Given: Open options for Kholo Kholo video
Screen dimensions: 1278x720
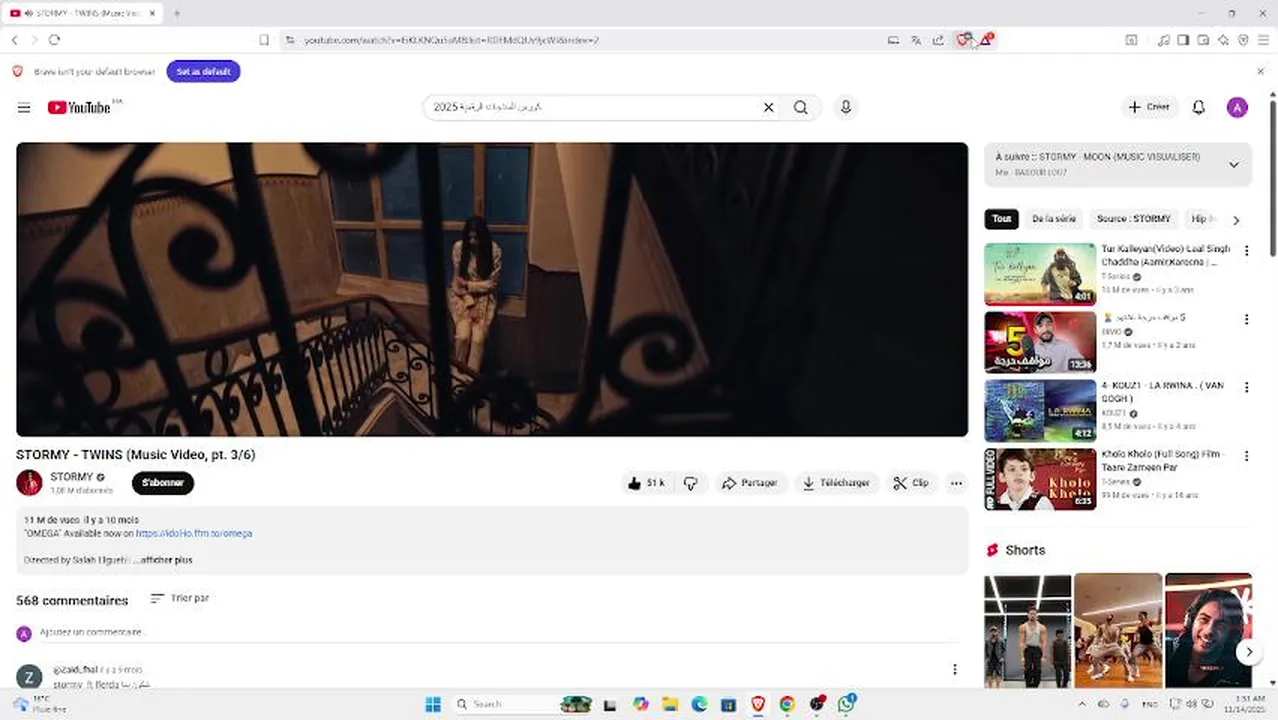Looking at the screenshot, I should point(1246,456).
